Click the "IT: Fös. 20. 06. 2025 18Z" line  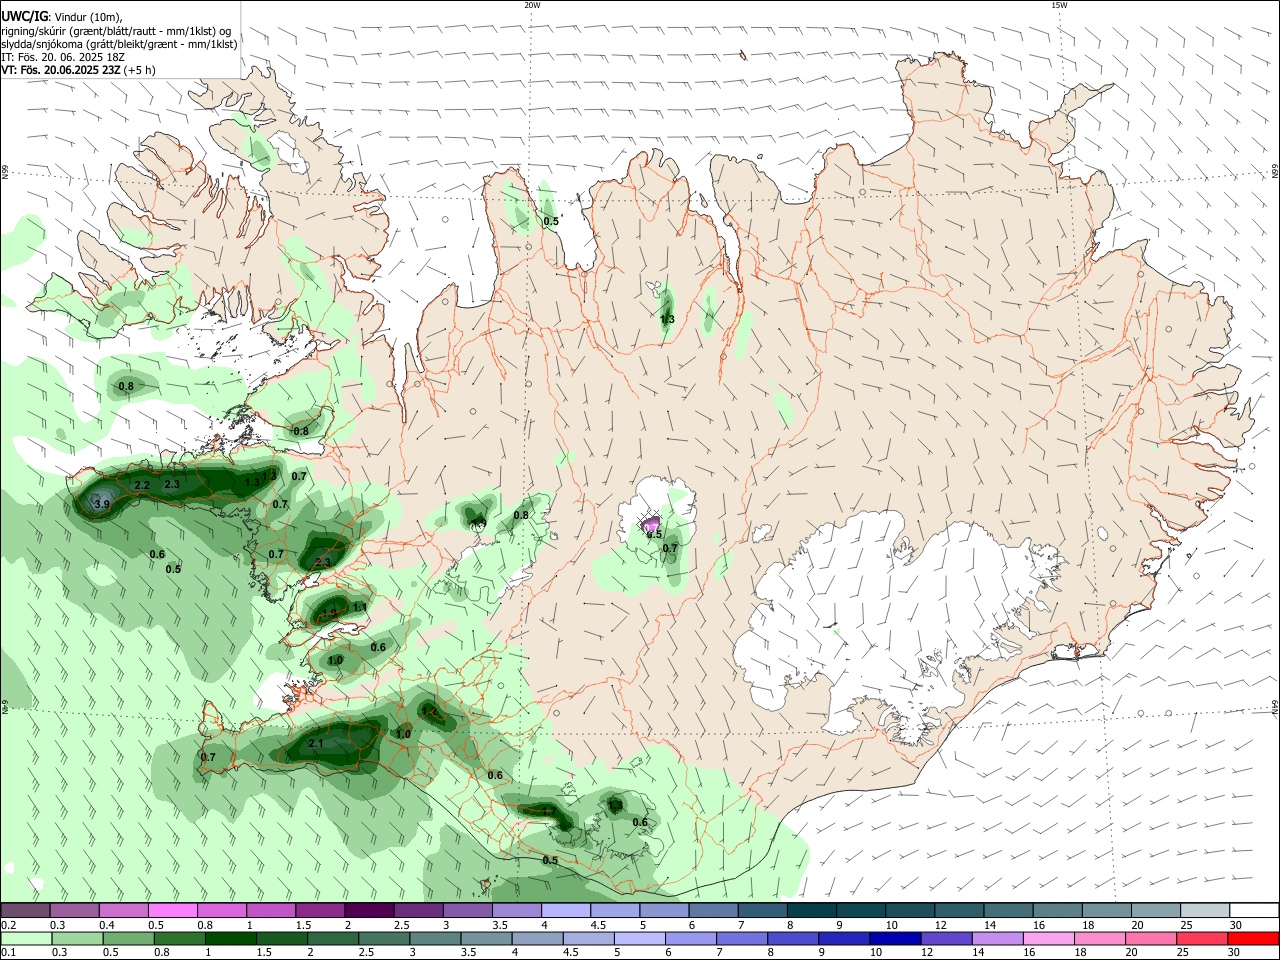click(63, 57)
